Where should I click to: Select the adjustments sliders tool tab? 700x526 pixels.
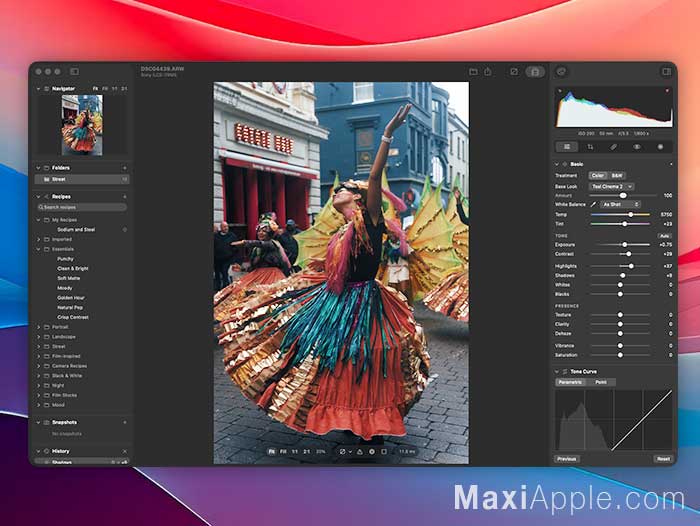(567, 147)
